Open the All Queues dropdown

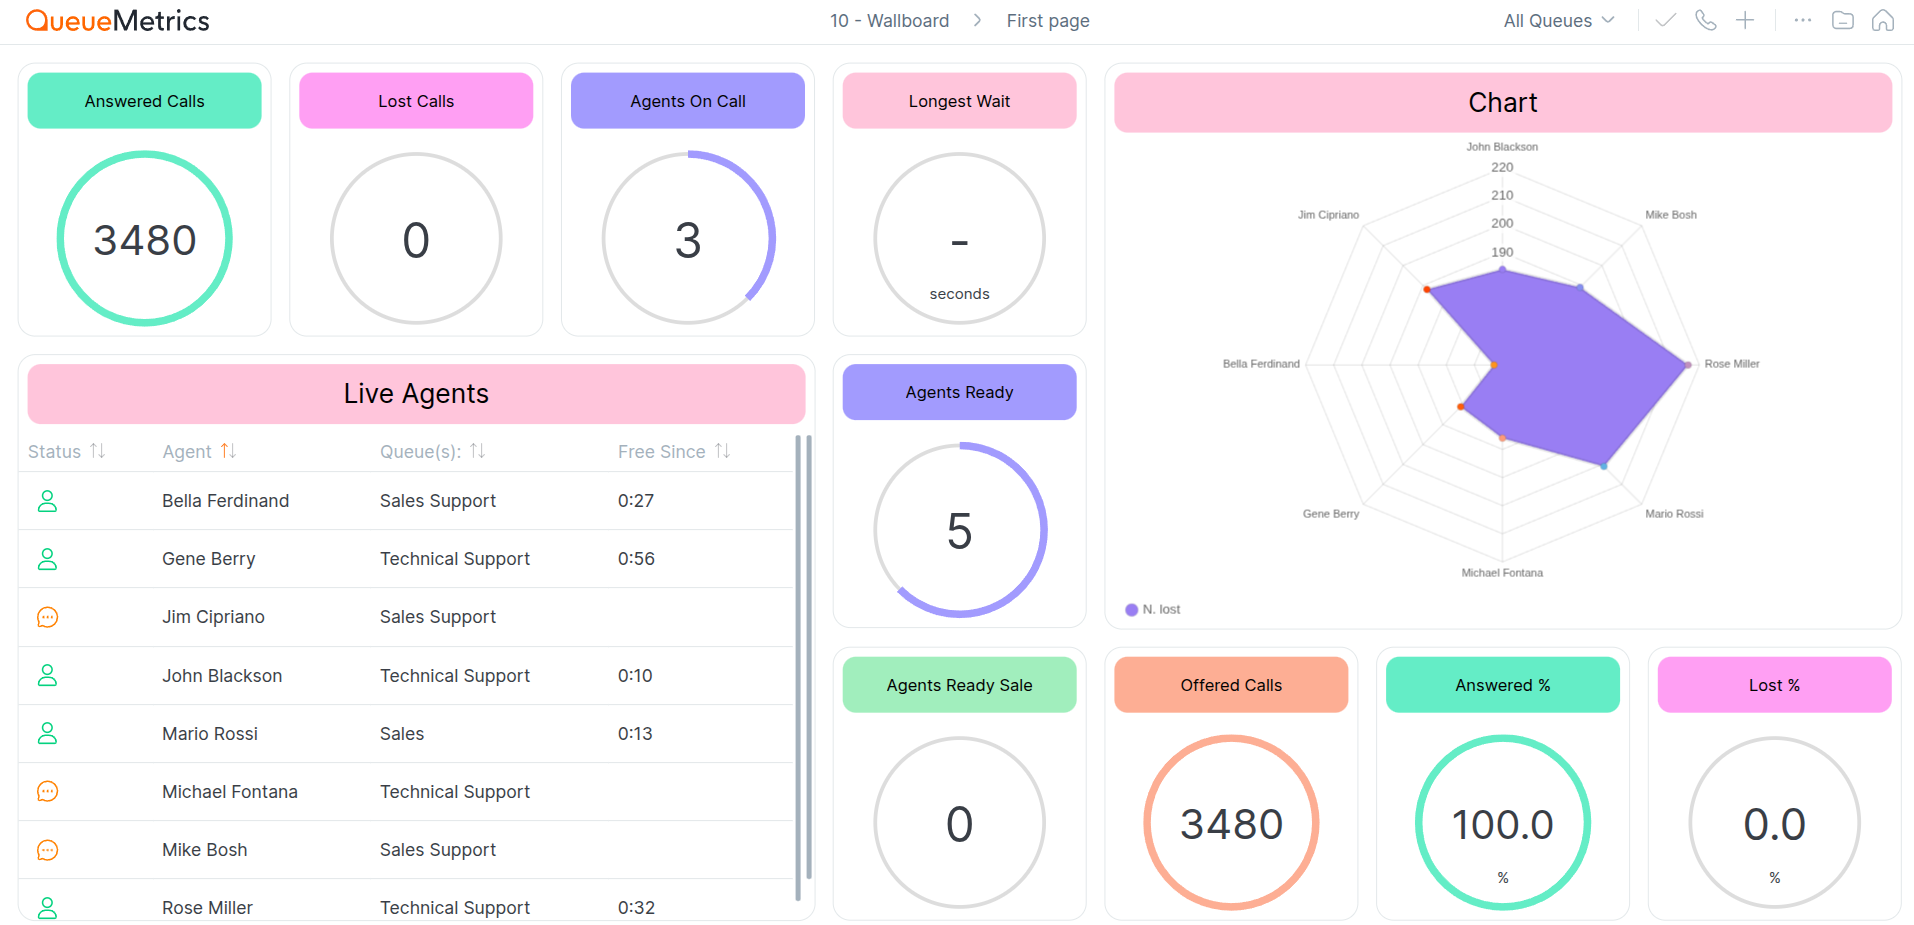(x=1558, y=21)
